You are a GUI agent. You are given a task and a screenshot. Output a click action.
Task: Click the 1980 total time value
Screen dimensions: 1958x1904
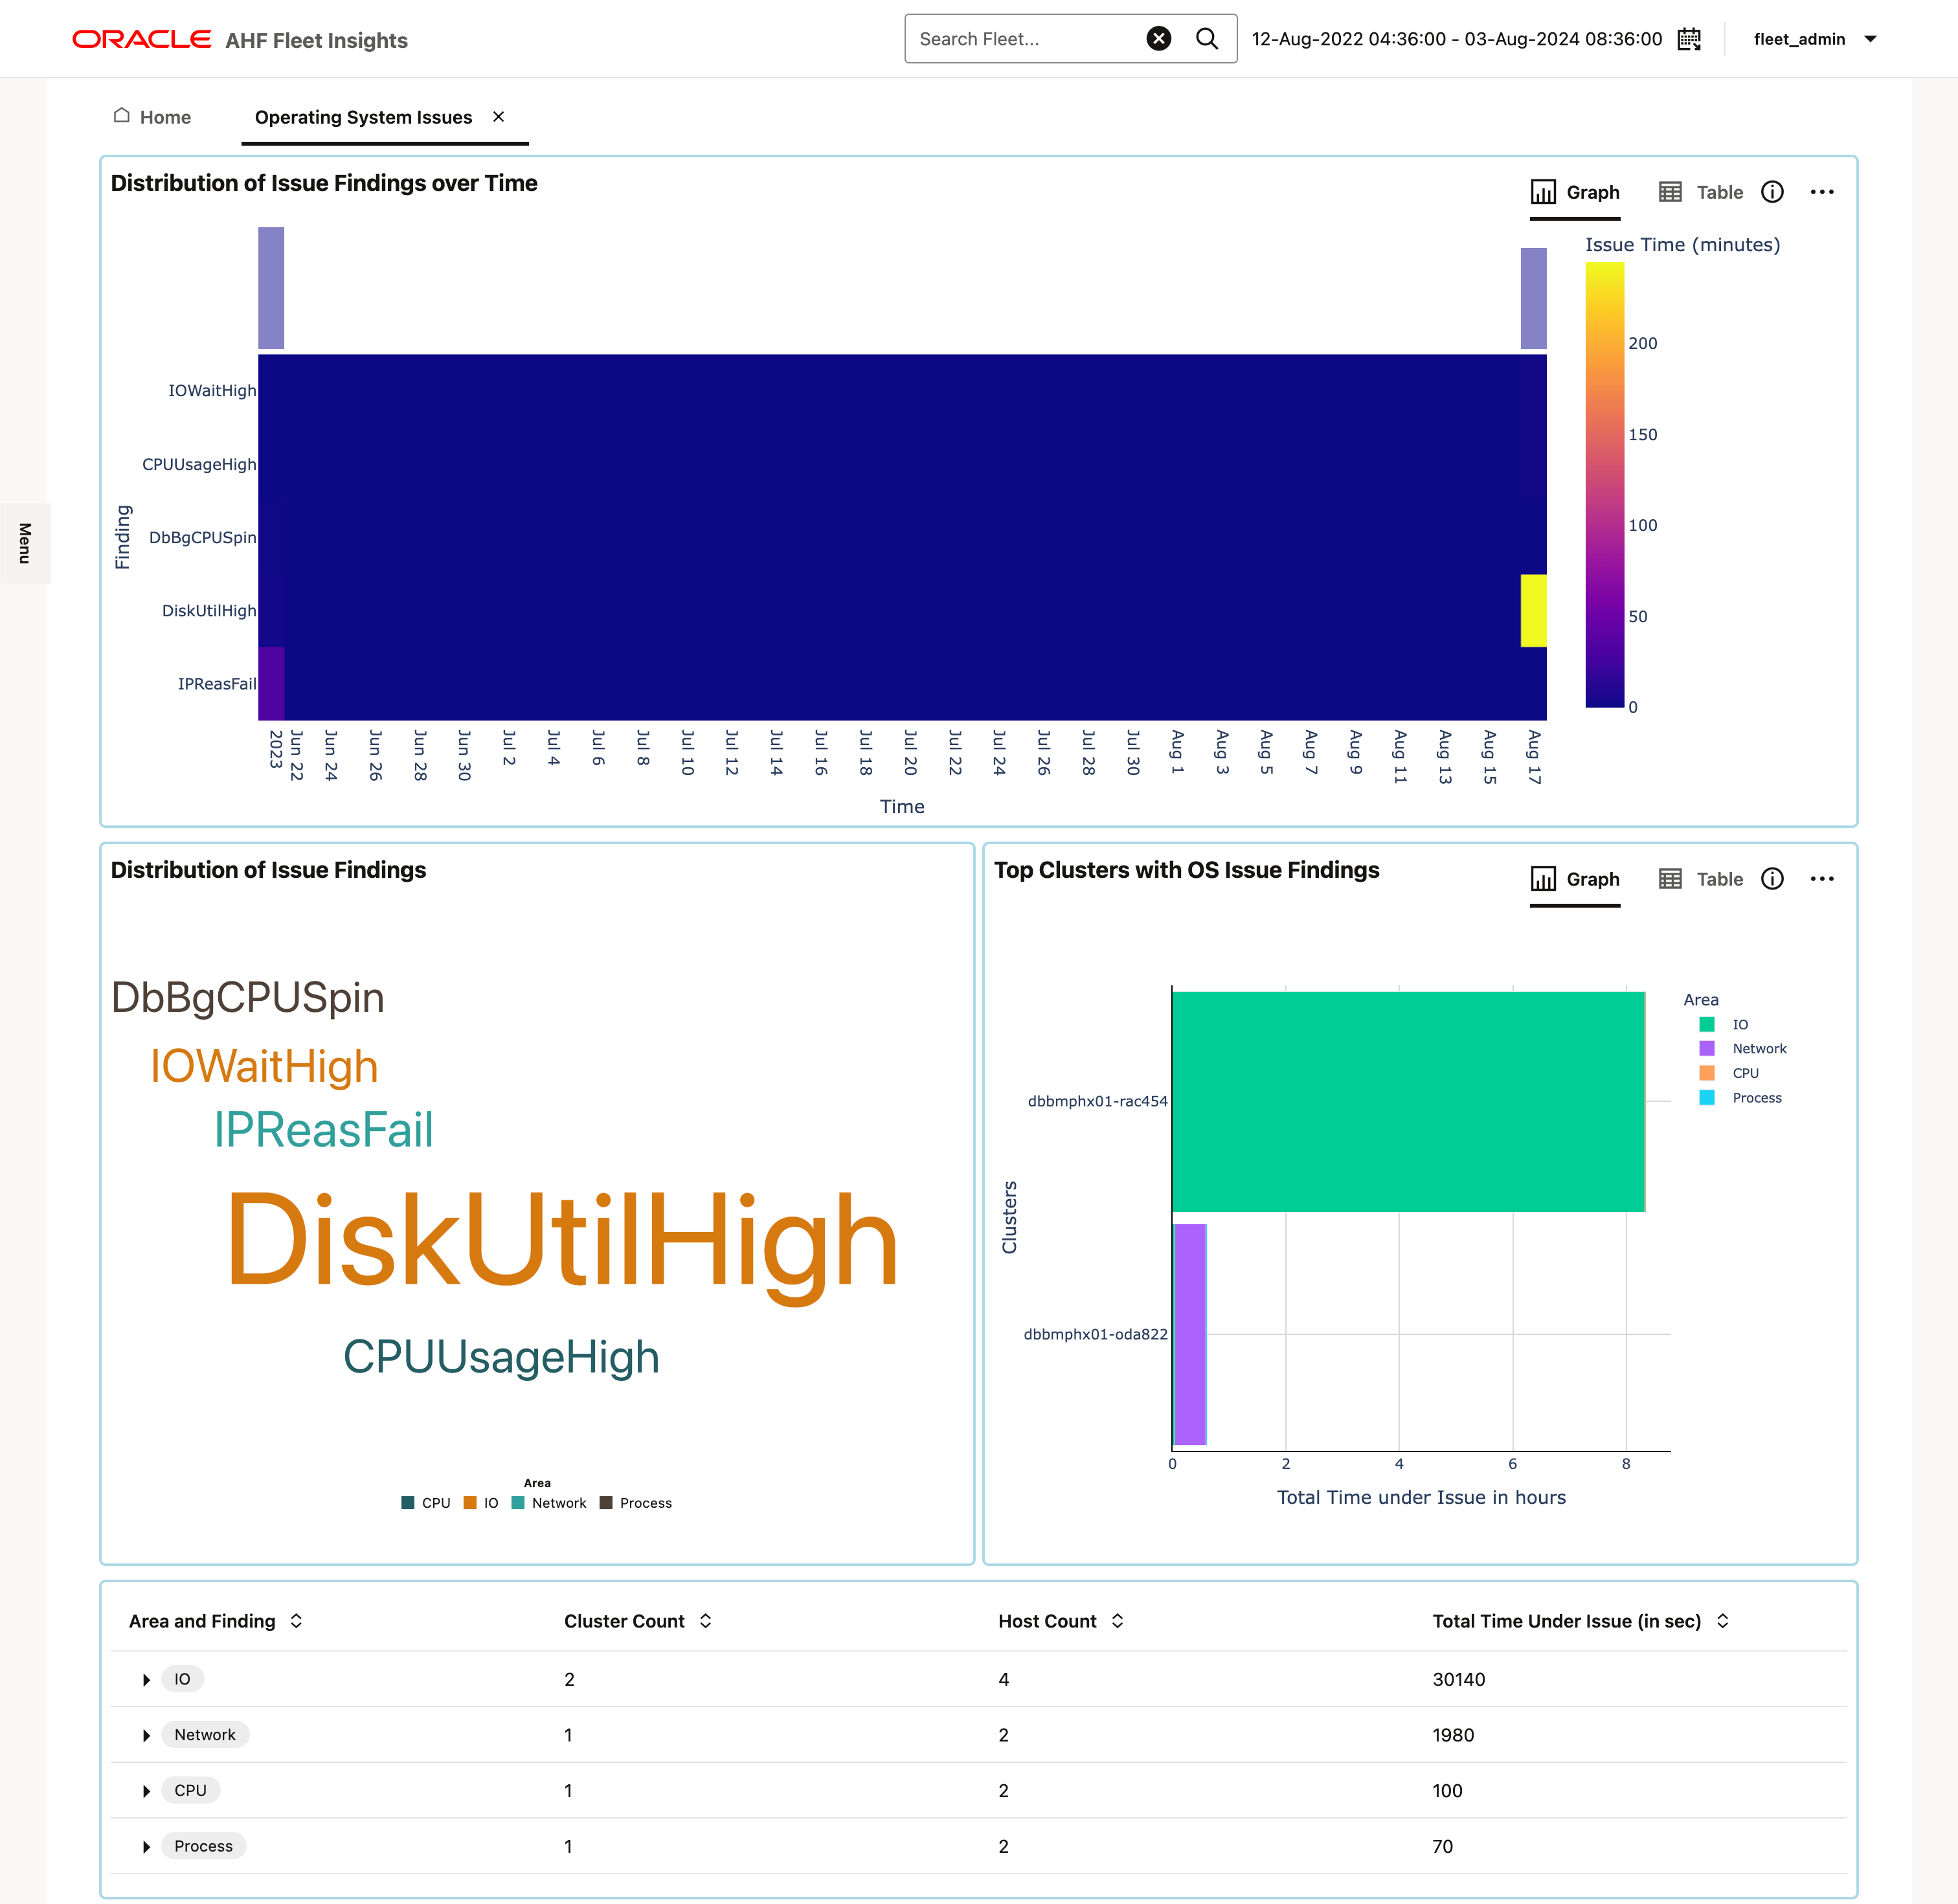(1453, 1735)
